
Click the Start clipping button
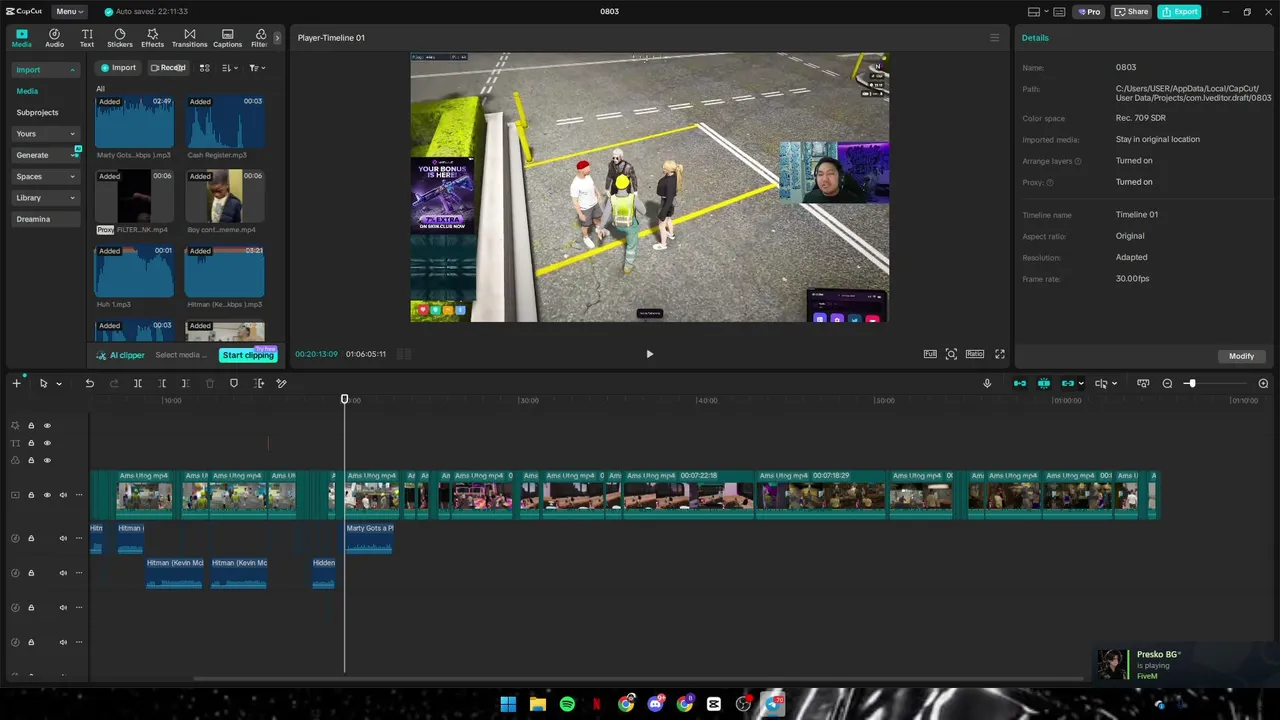pos(248,355)
